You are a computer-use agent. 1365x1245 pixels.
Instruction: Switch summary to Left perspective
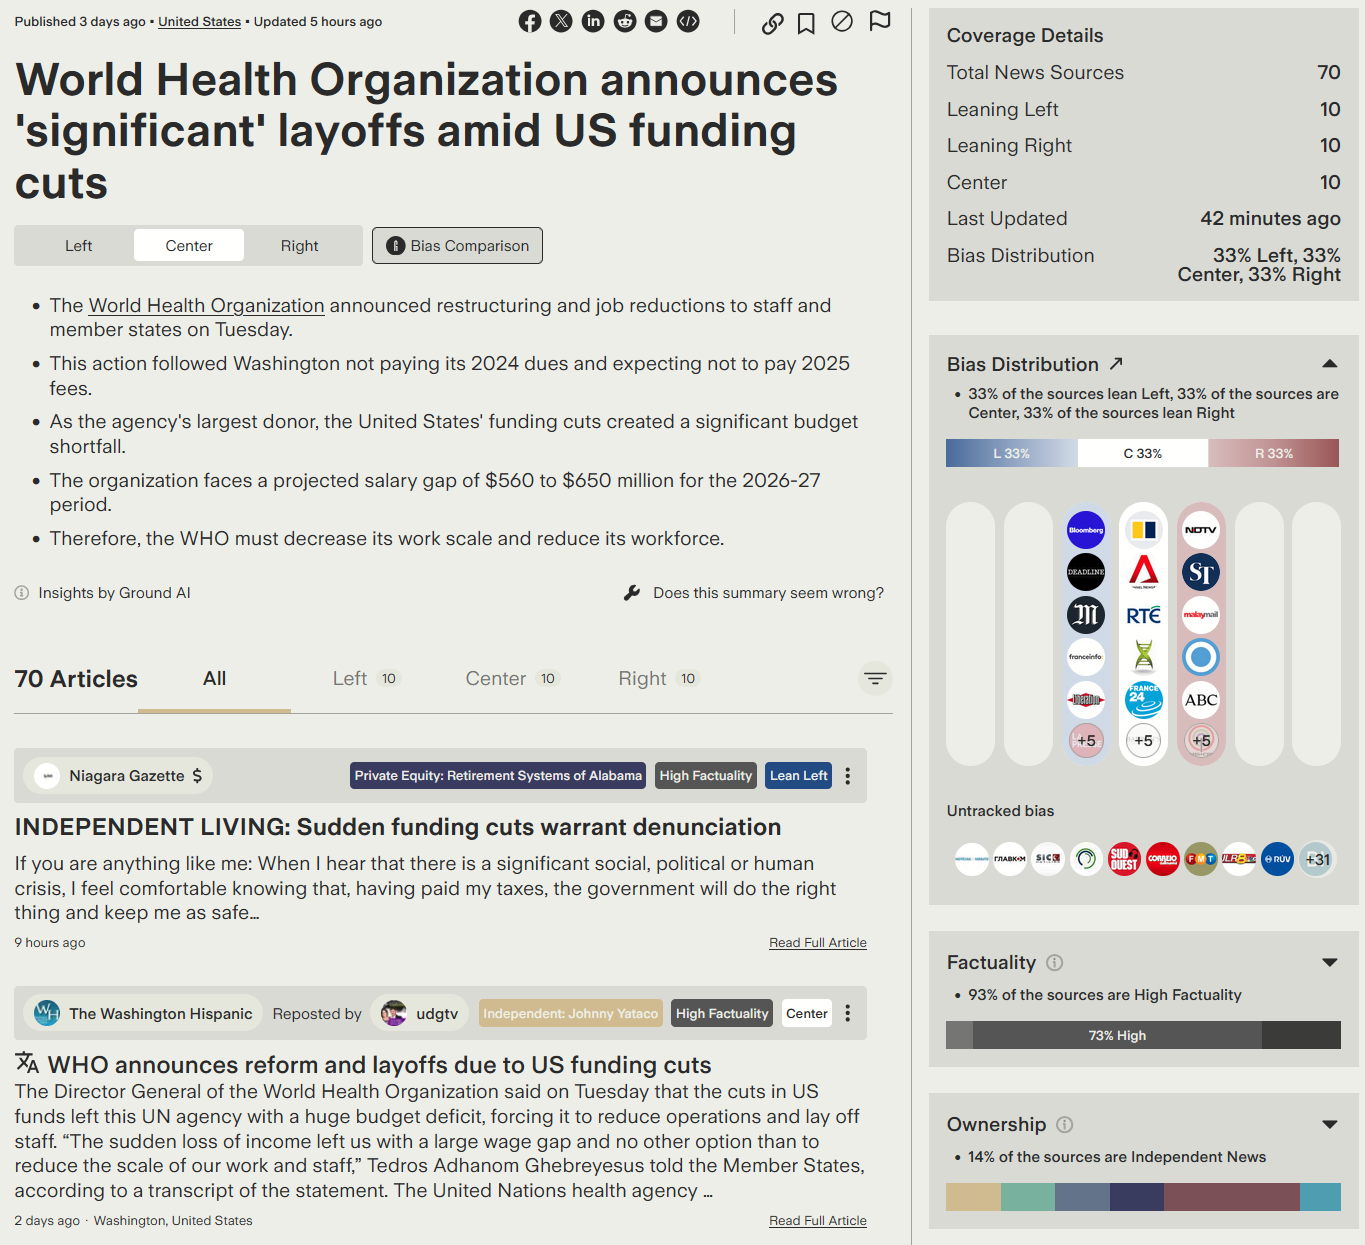[78, 245]
